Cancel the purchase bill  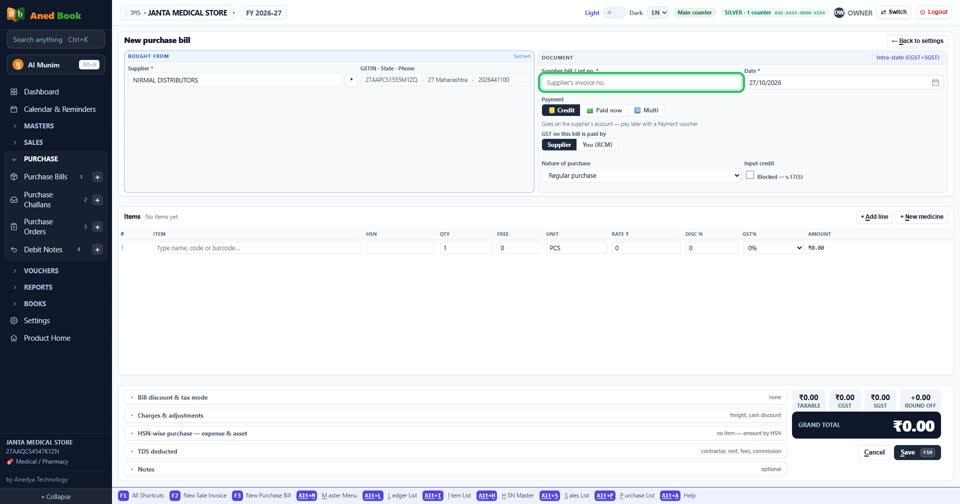click(874, 453)
